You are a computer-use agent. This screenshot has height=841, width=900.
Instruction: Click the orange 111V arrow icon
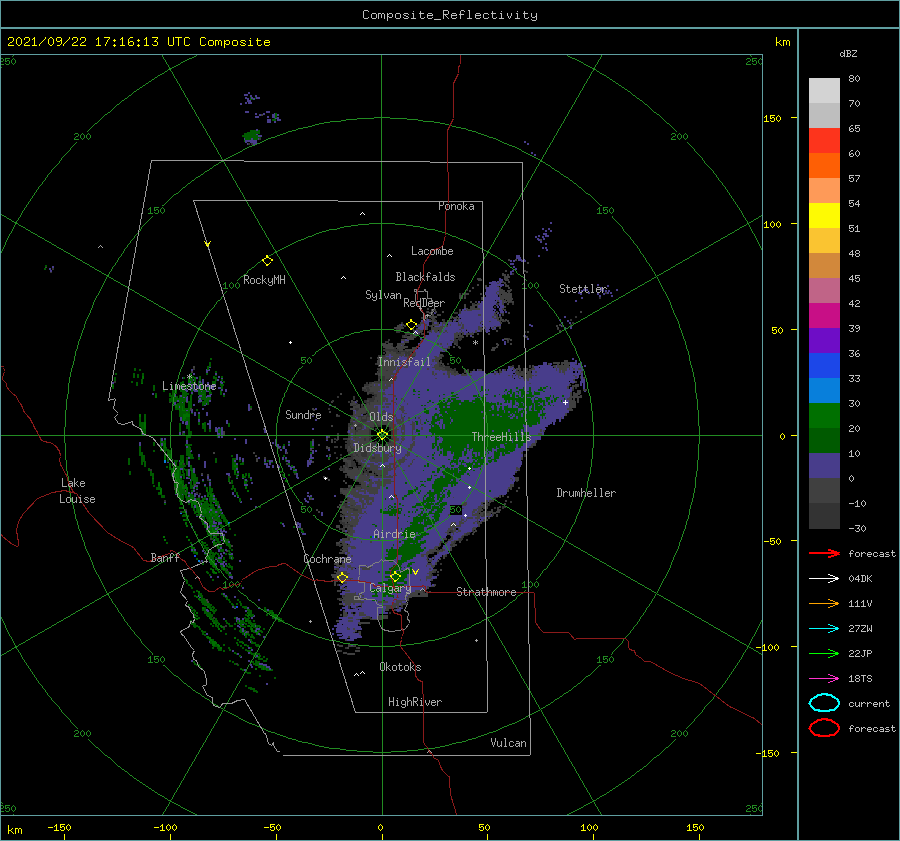824,603
